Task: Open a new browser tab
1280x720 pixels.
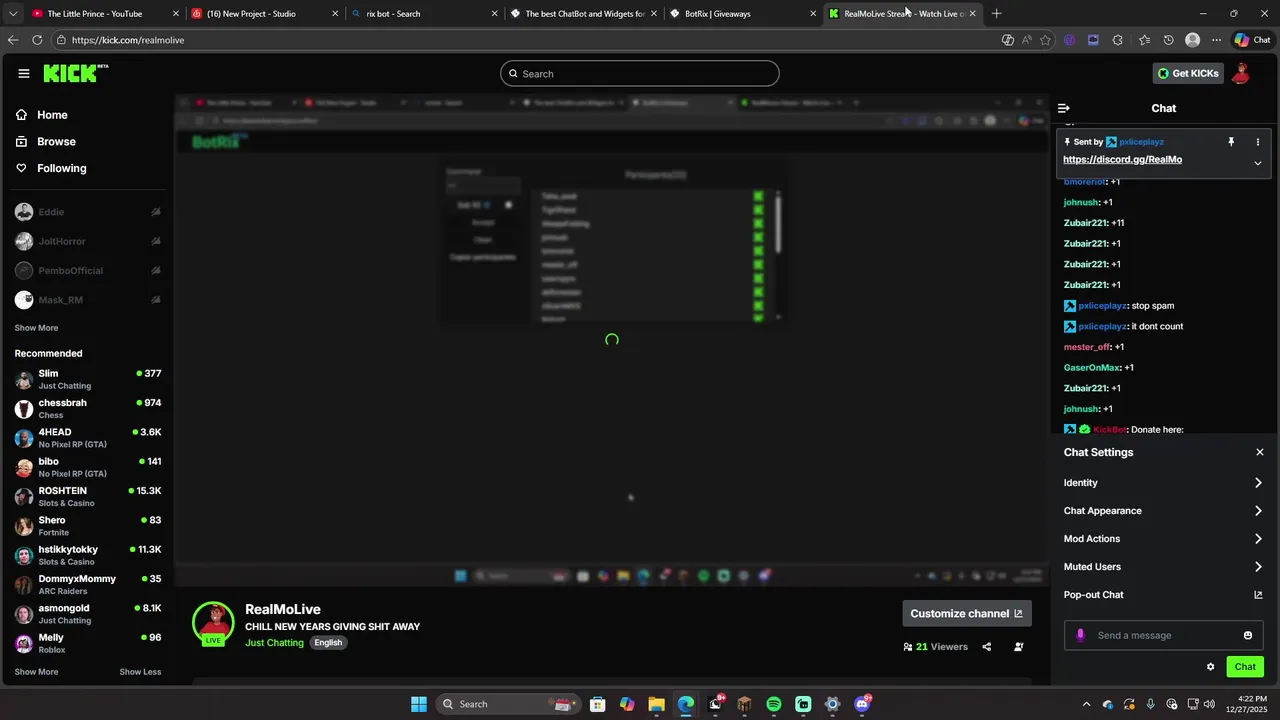Action: pos(996,14)
